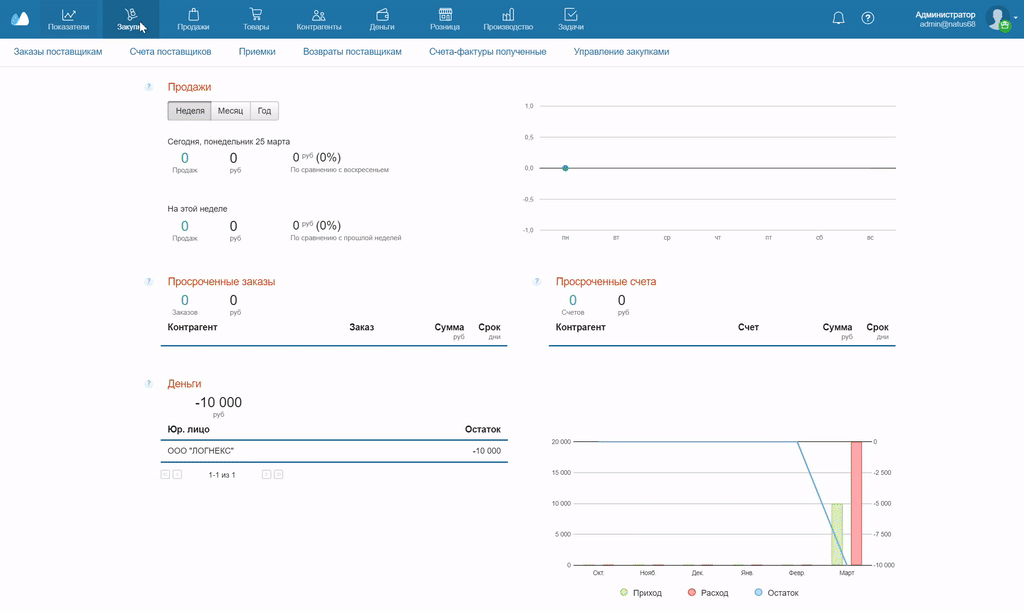
Task: Open the Задачи checkmark icon
Action: pyautogui.click(x=570, y=16)
